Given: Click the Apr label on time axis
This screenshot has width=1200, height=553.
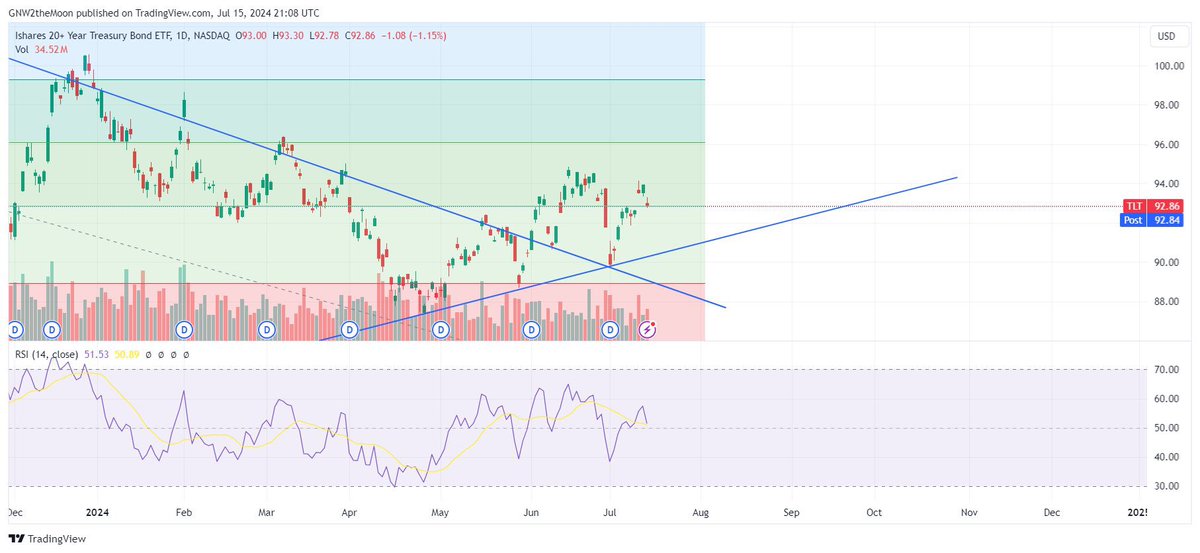Looking at the screenshot, I should coord(350,512).
